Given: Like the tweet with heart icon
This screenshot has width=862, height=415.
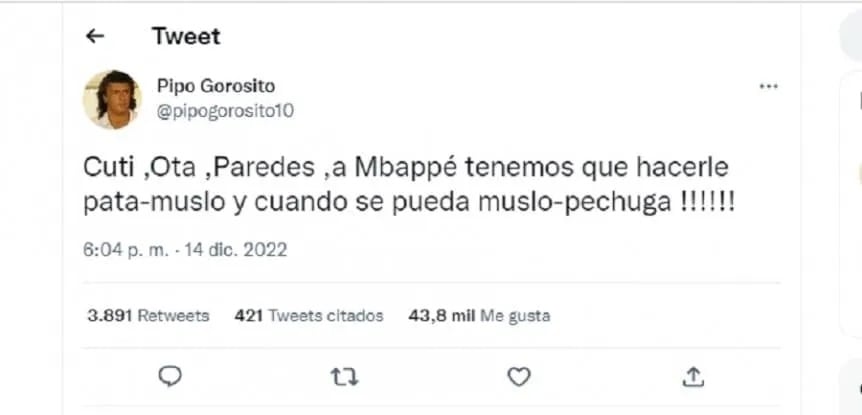Looking at the screenshot, I should 518,377.
